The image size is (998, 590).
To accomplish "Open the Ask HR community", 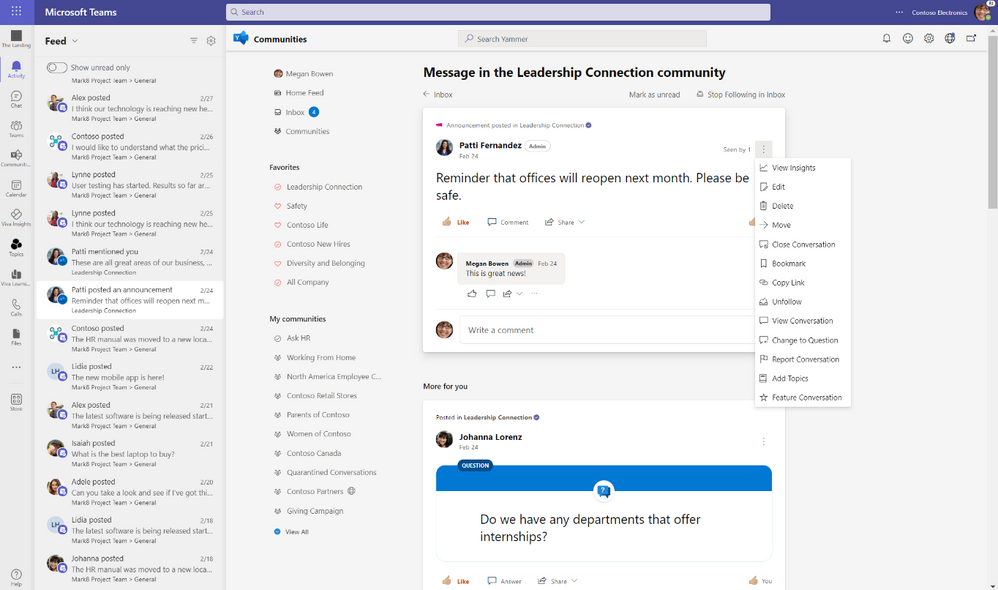I will [x=292, y=339].
